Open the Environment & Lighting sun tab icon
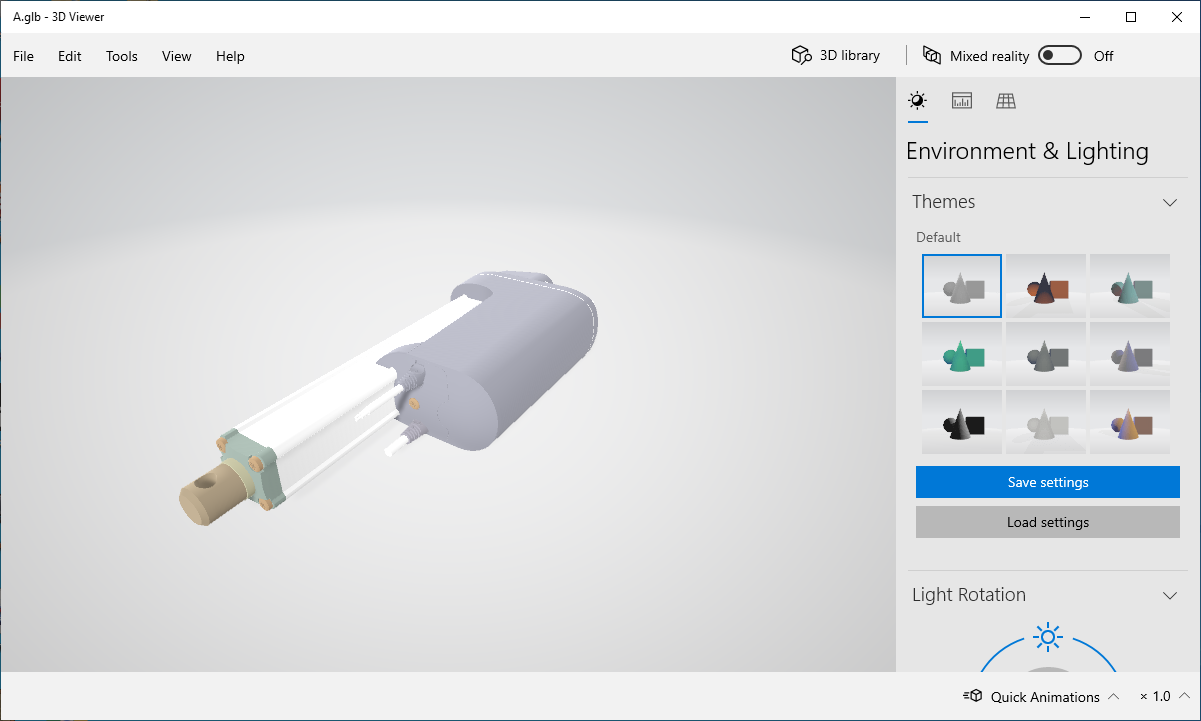Viewport: 1201px width, 721px height. [x=917, y=100]
